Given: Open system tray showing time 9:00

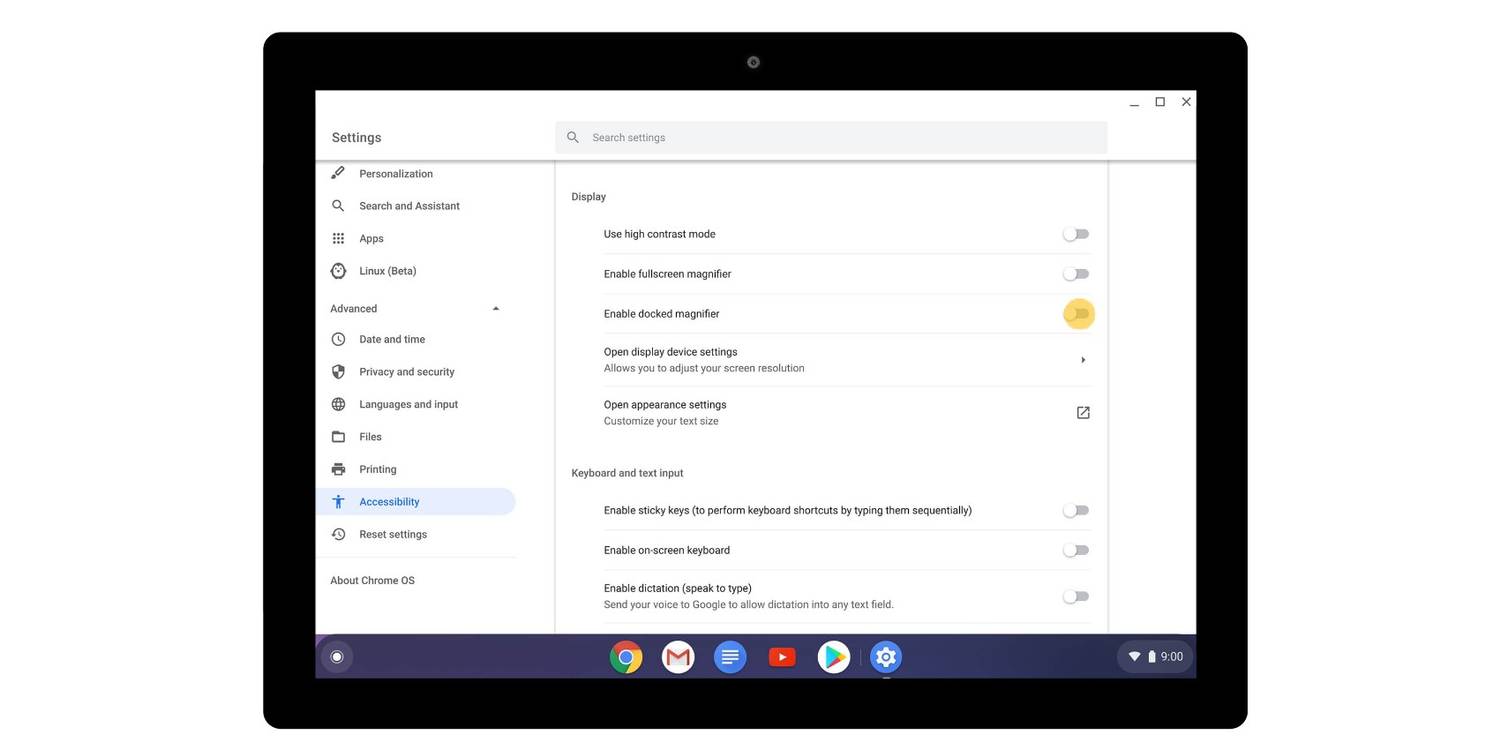Looking at the screenshot, I should click(1155, 657).
